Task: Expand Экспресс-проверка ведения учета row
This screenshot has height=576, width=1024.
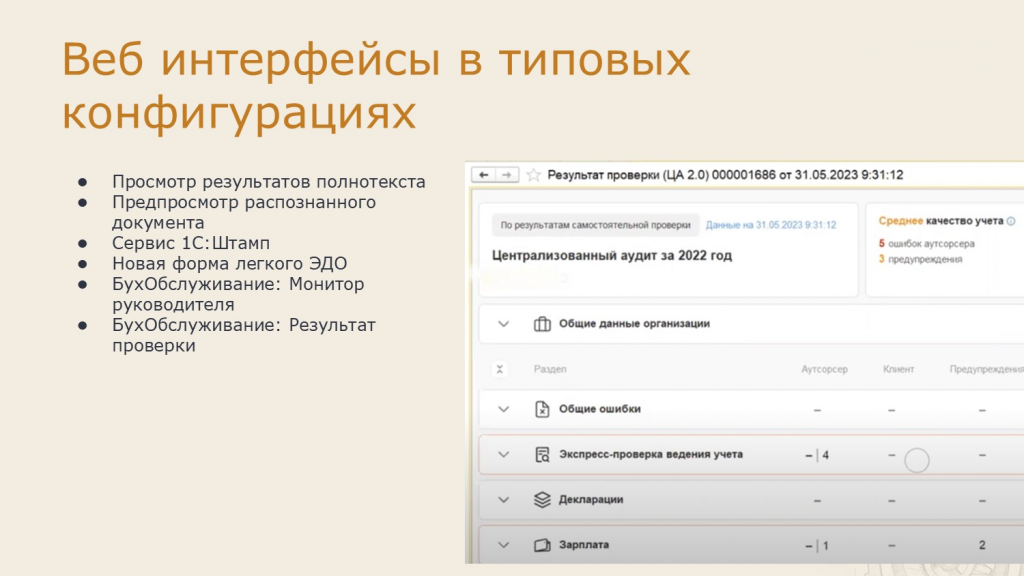Action: (504, 455)
